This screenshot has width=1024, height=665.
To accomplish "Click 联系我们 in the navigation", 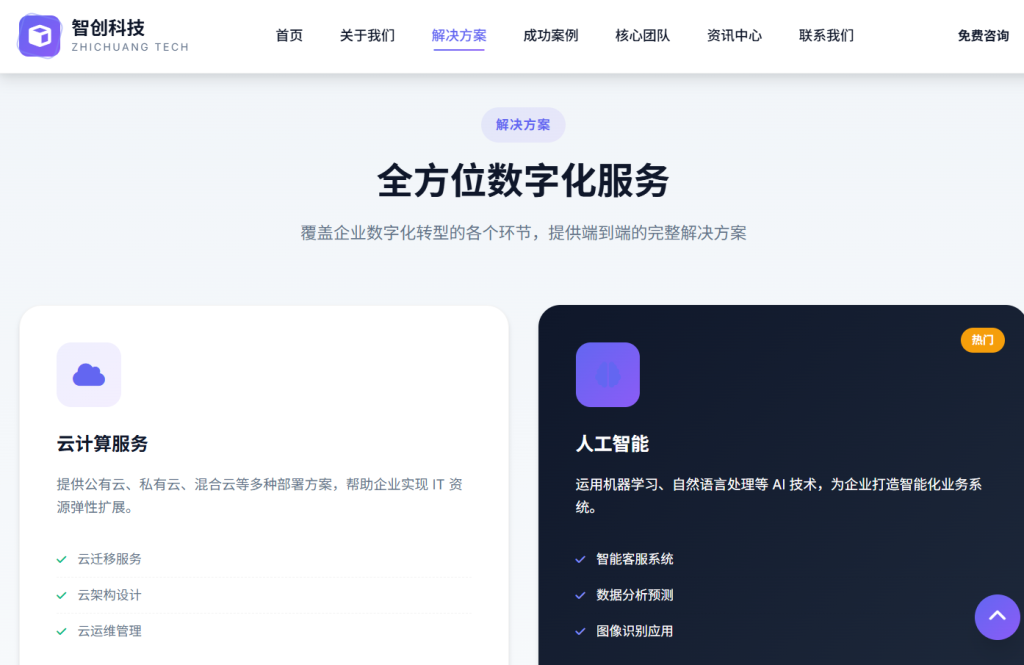I will 826,36.
